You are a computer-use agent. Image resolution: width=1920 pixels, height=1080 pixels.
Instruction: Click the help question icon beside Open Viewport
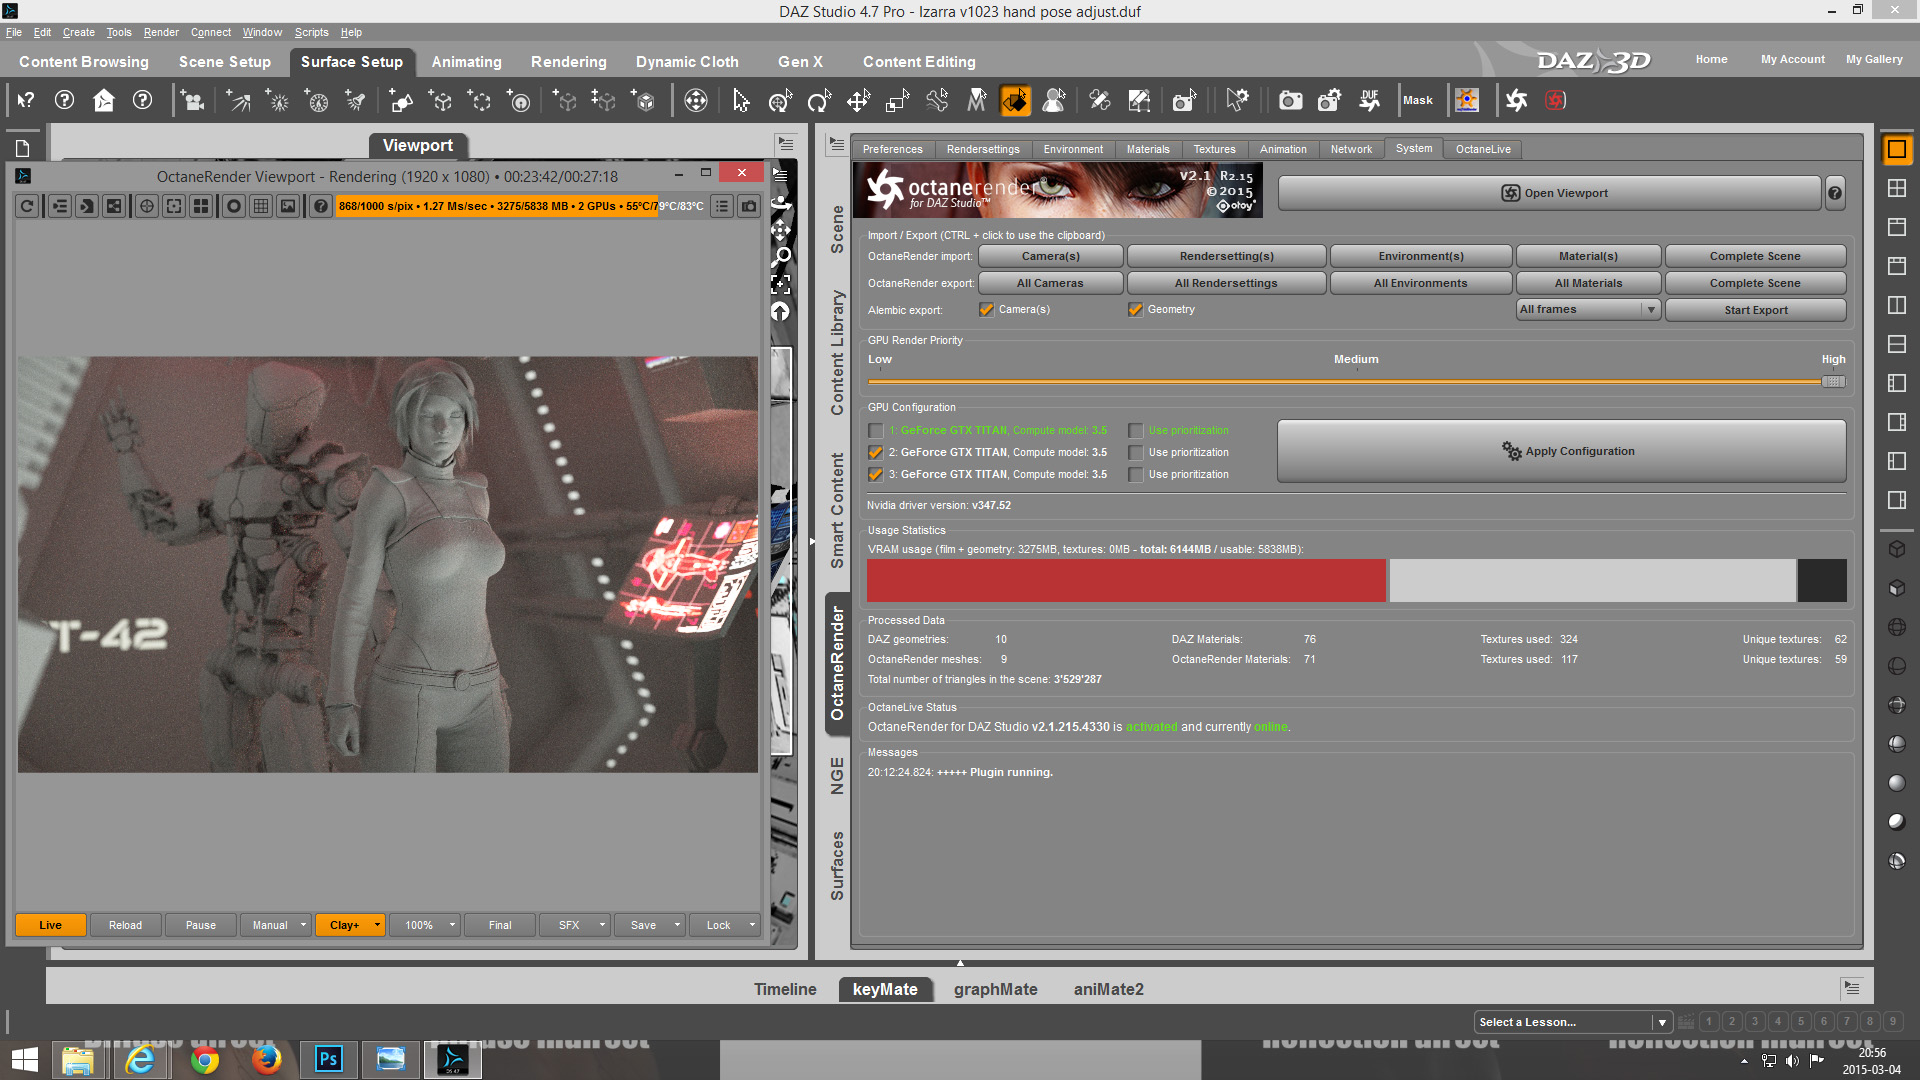[x=1835, y=193]
